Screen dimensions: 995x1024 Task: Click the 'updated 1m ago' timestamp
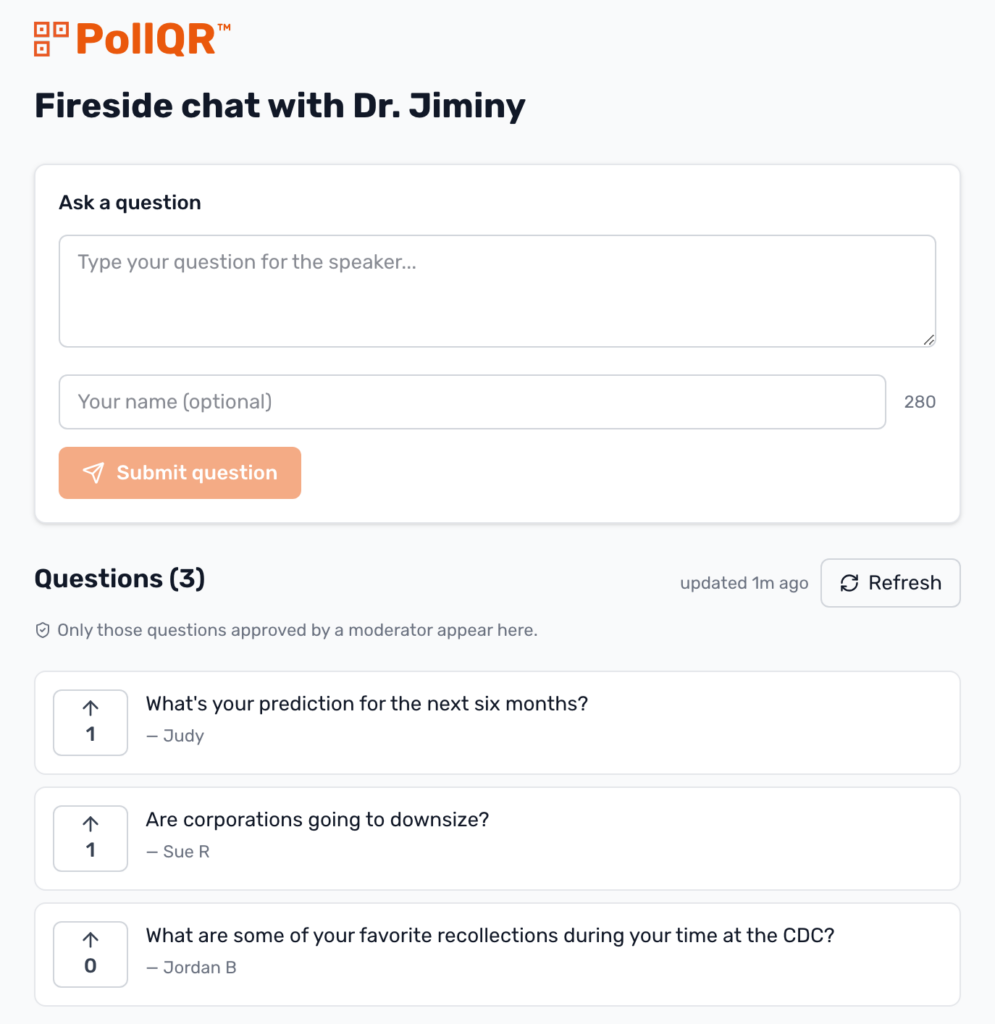tap(743, 583)
